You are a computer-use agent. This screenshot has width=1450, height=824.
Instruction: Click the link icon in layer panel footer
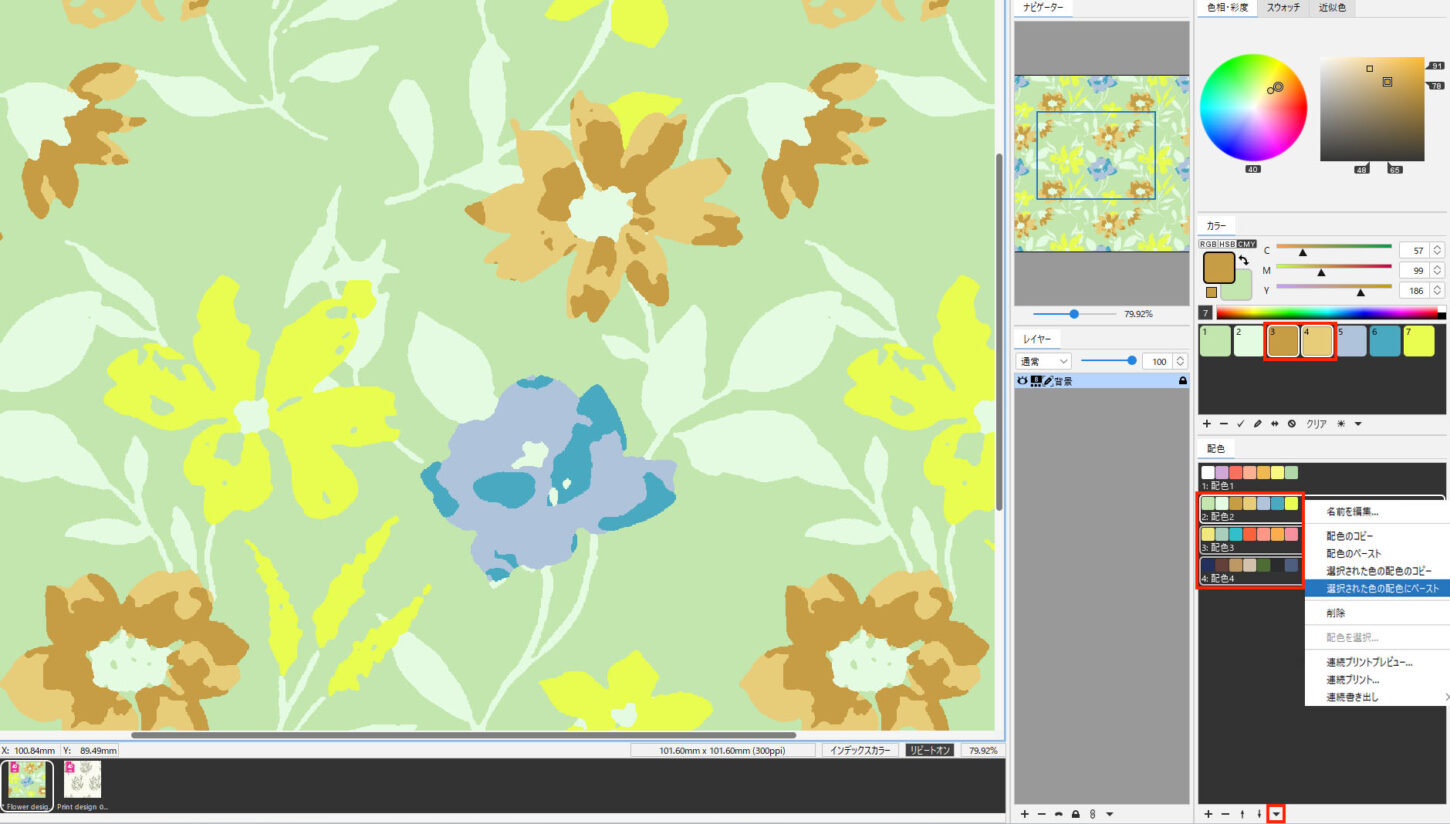point(1092,814)
